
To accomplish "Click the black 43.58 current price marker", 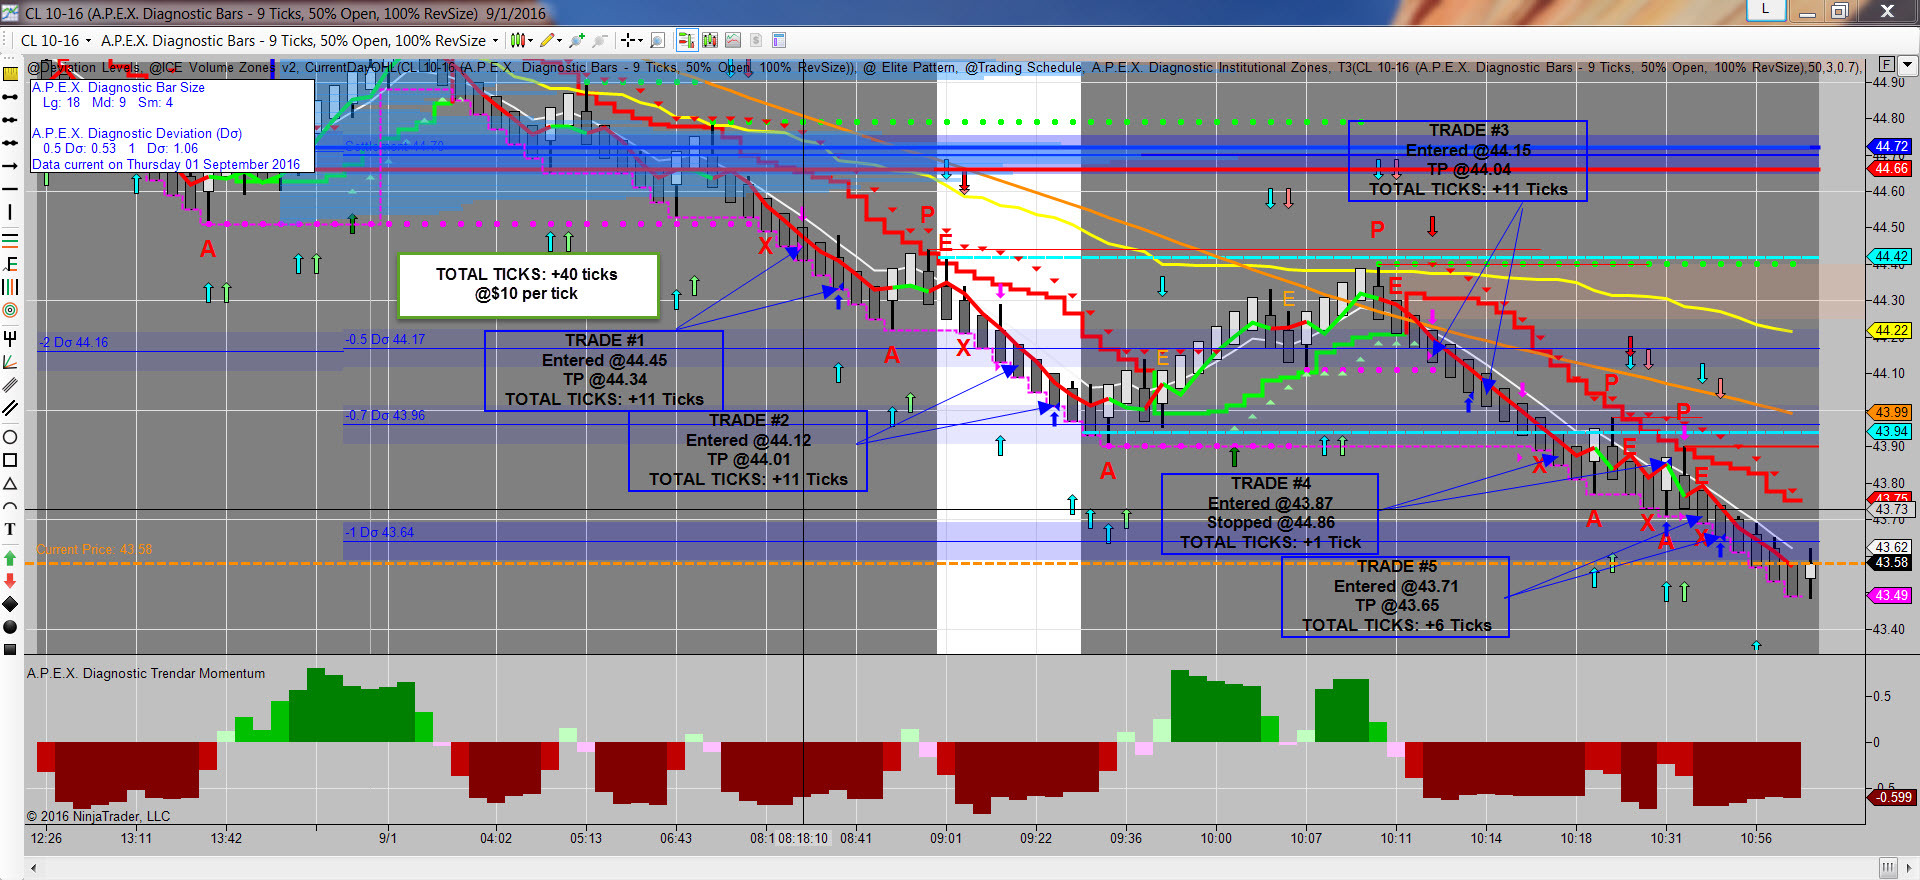I will click(x=1891, y=563).
